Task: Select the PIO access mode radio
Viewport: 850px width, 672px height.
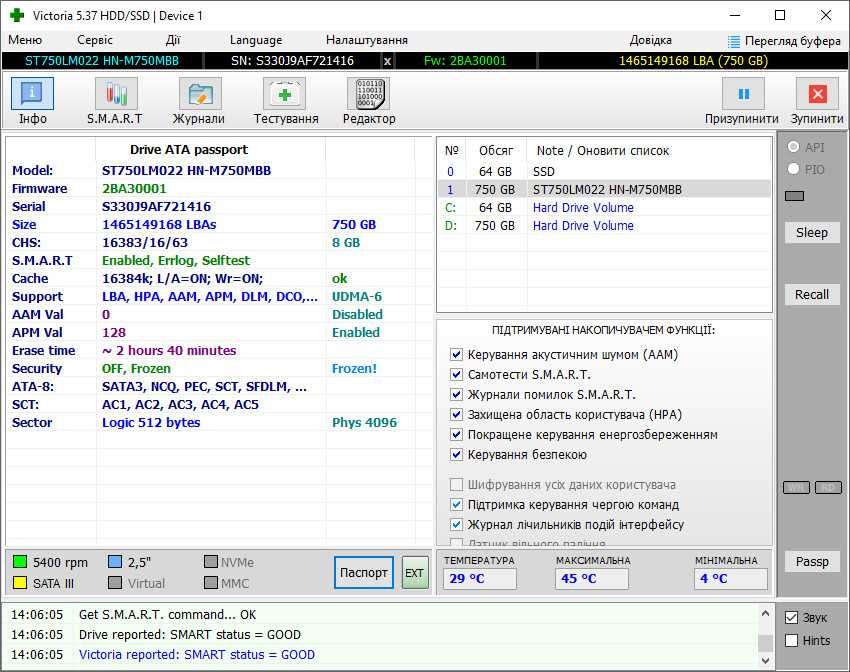Action: pyautogui.click(x=794, y=169)
